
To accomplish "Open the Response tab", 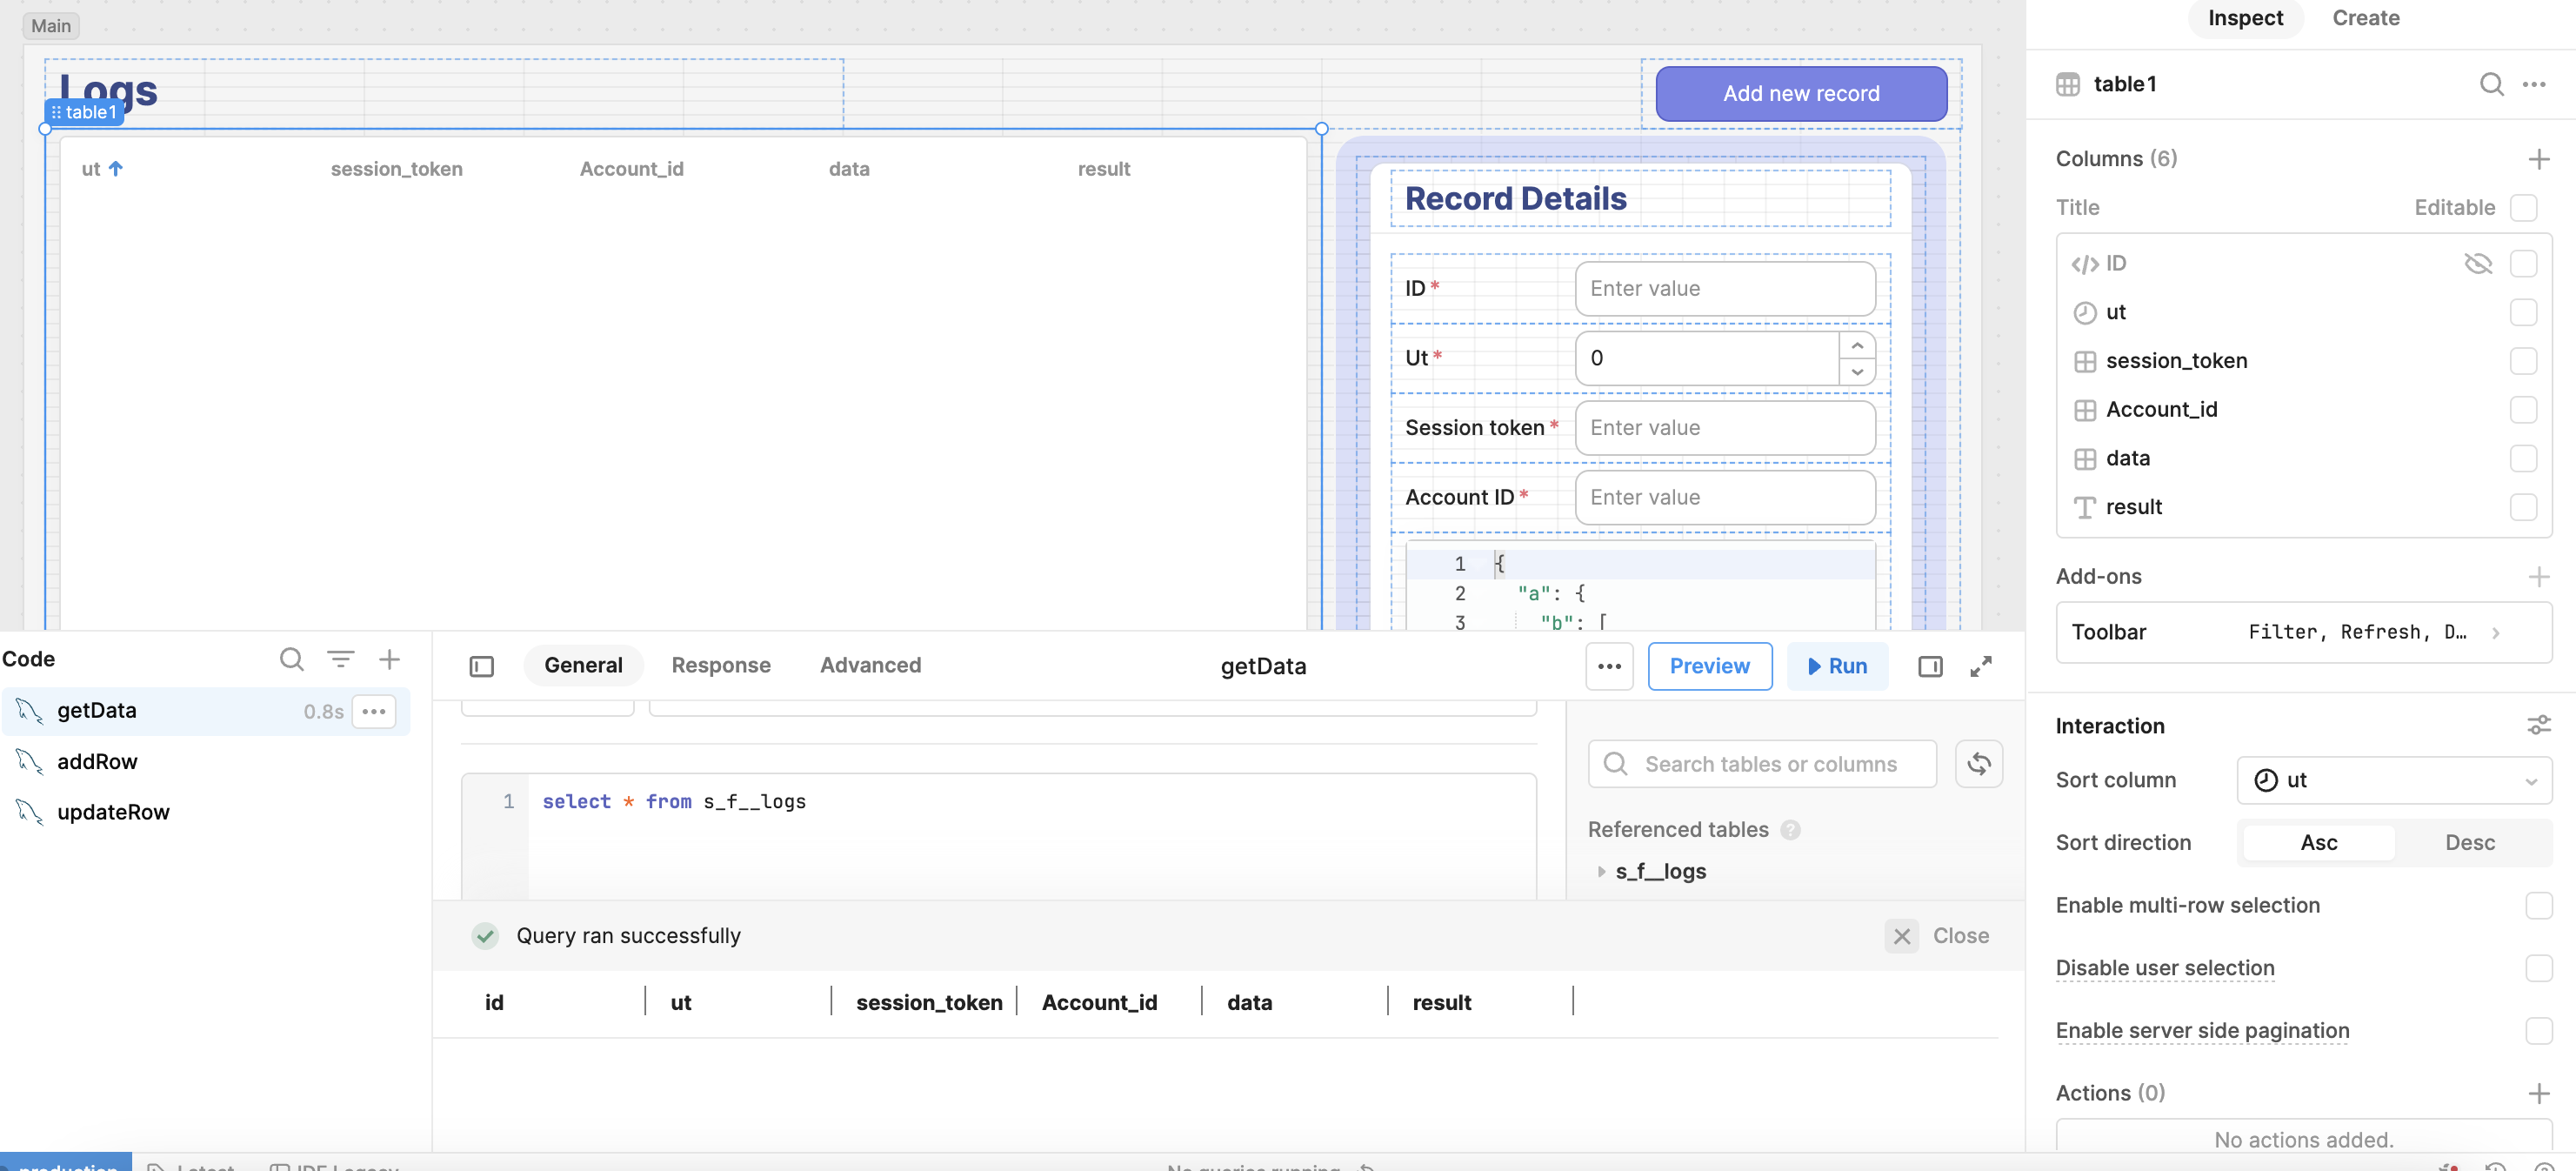I will click(721, 666).
